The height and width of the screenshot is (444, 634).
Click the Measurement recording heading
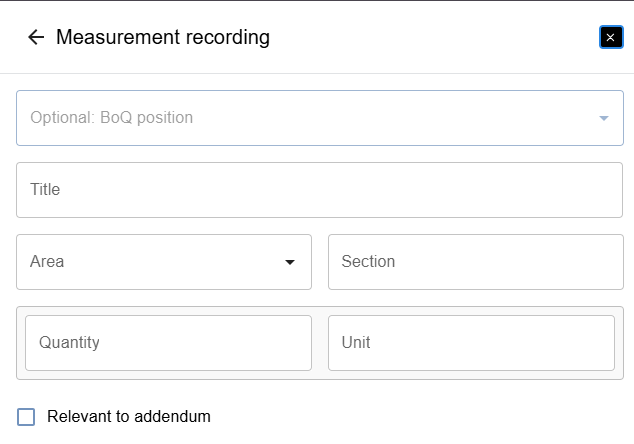point(163,37)
